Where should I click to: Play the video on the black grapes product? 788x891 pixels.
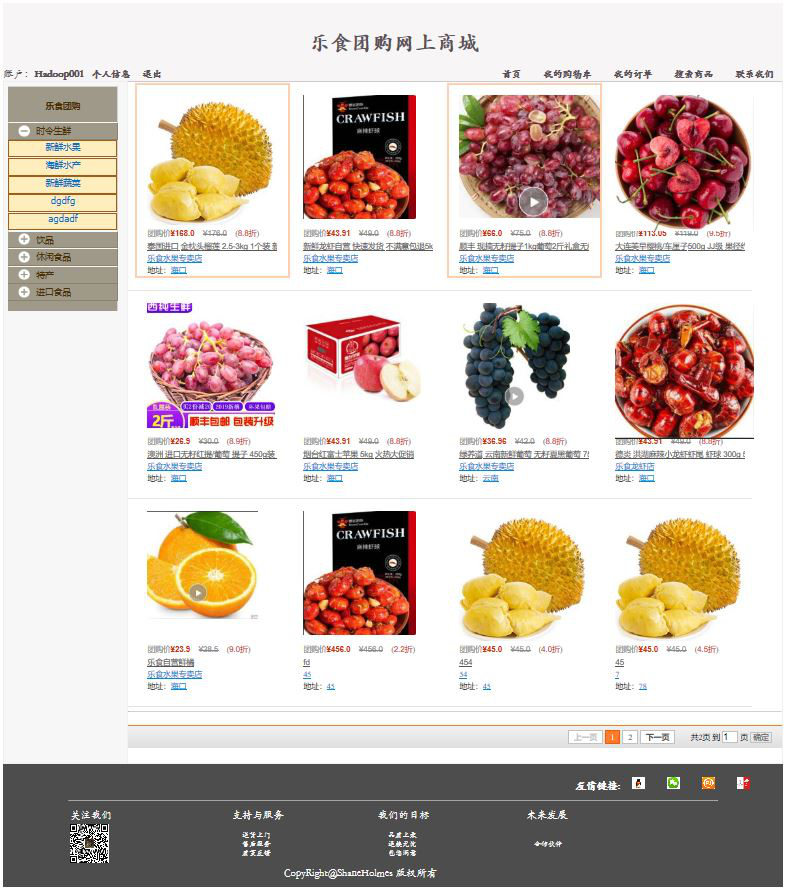coord(514,395)
